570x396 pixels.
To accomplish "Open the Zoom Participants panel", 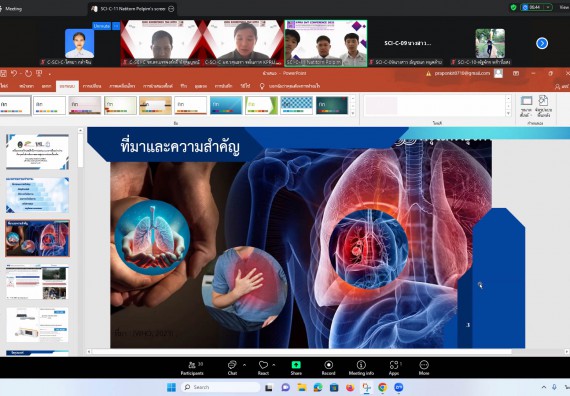I will point(193,368).
